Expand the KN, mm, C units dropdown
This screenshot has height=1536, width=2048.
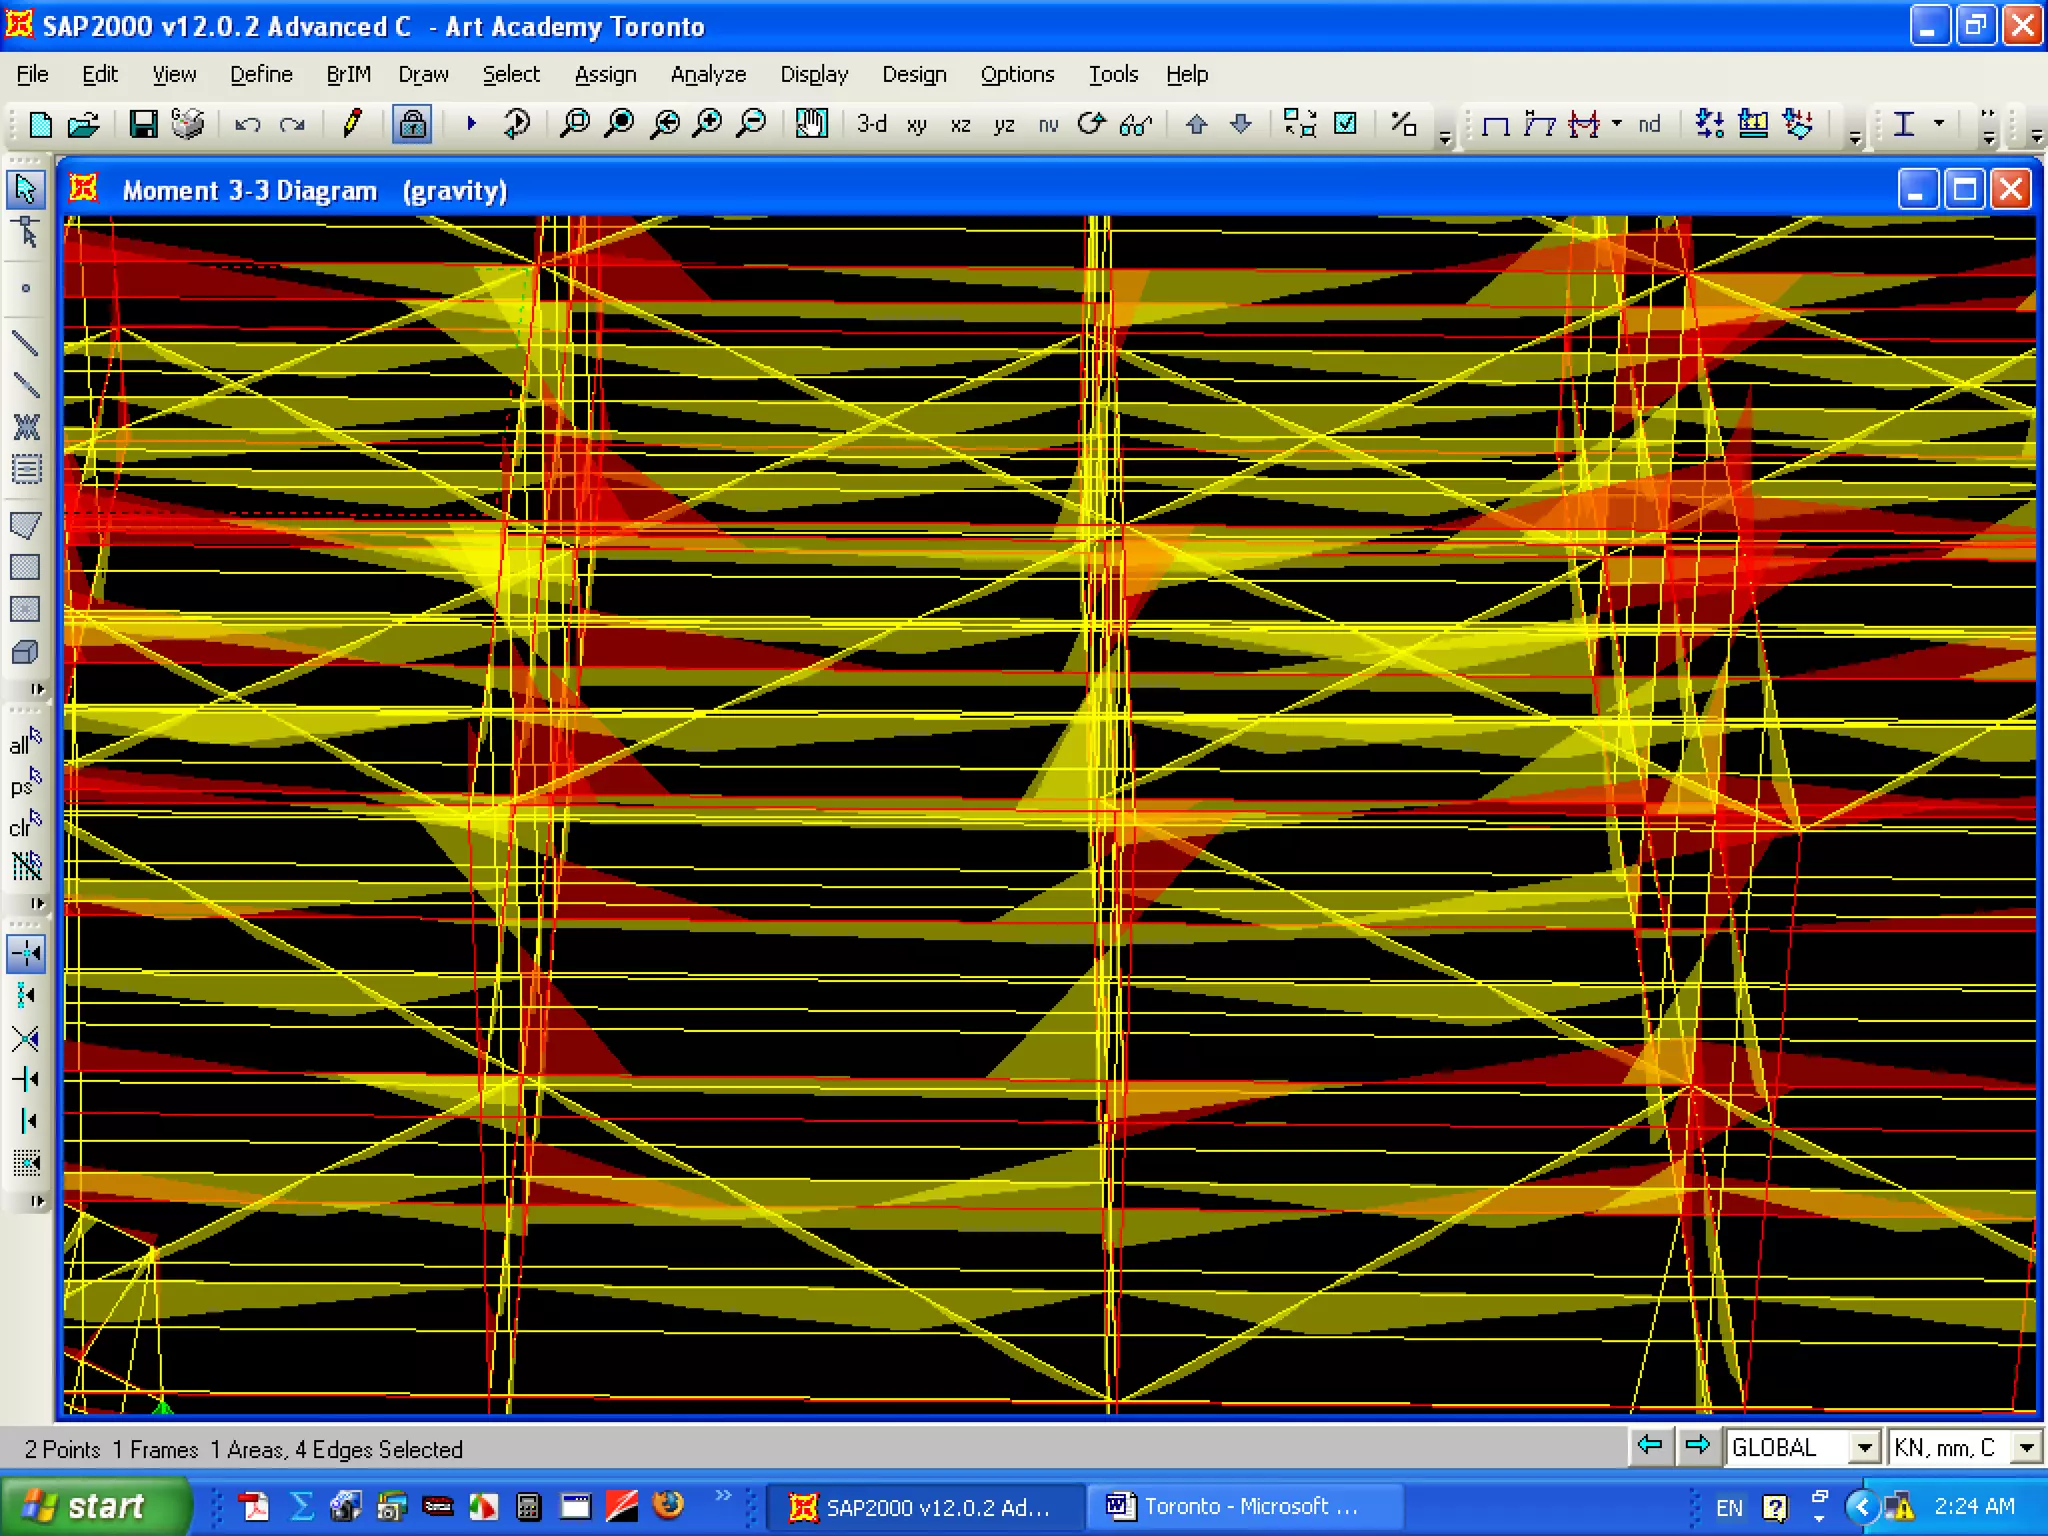[2026, 1447]
